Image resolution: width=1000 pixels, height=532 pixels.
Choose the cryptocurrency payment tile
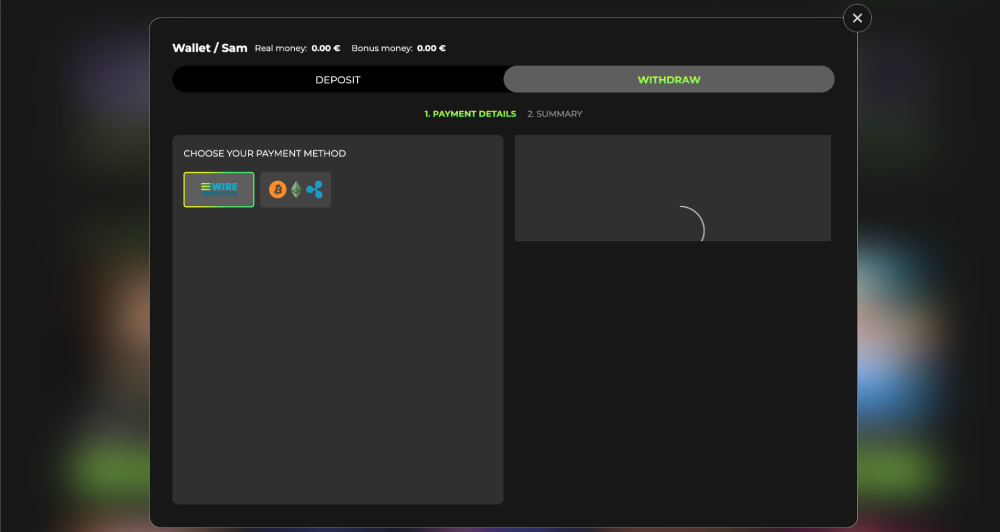(x=295, y=189)
